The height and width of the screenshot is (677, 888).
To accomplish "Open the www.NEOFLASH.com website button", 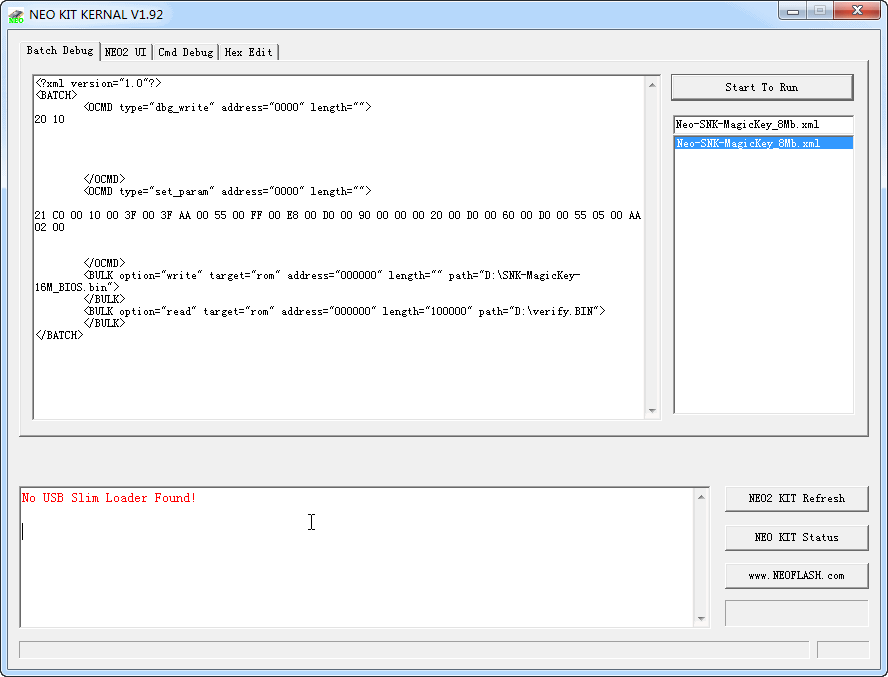I will [x=796, y=575].
